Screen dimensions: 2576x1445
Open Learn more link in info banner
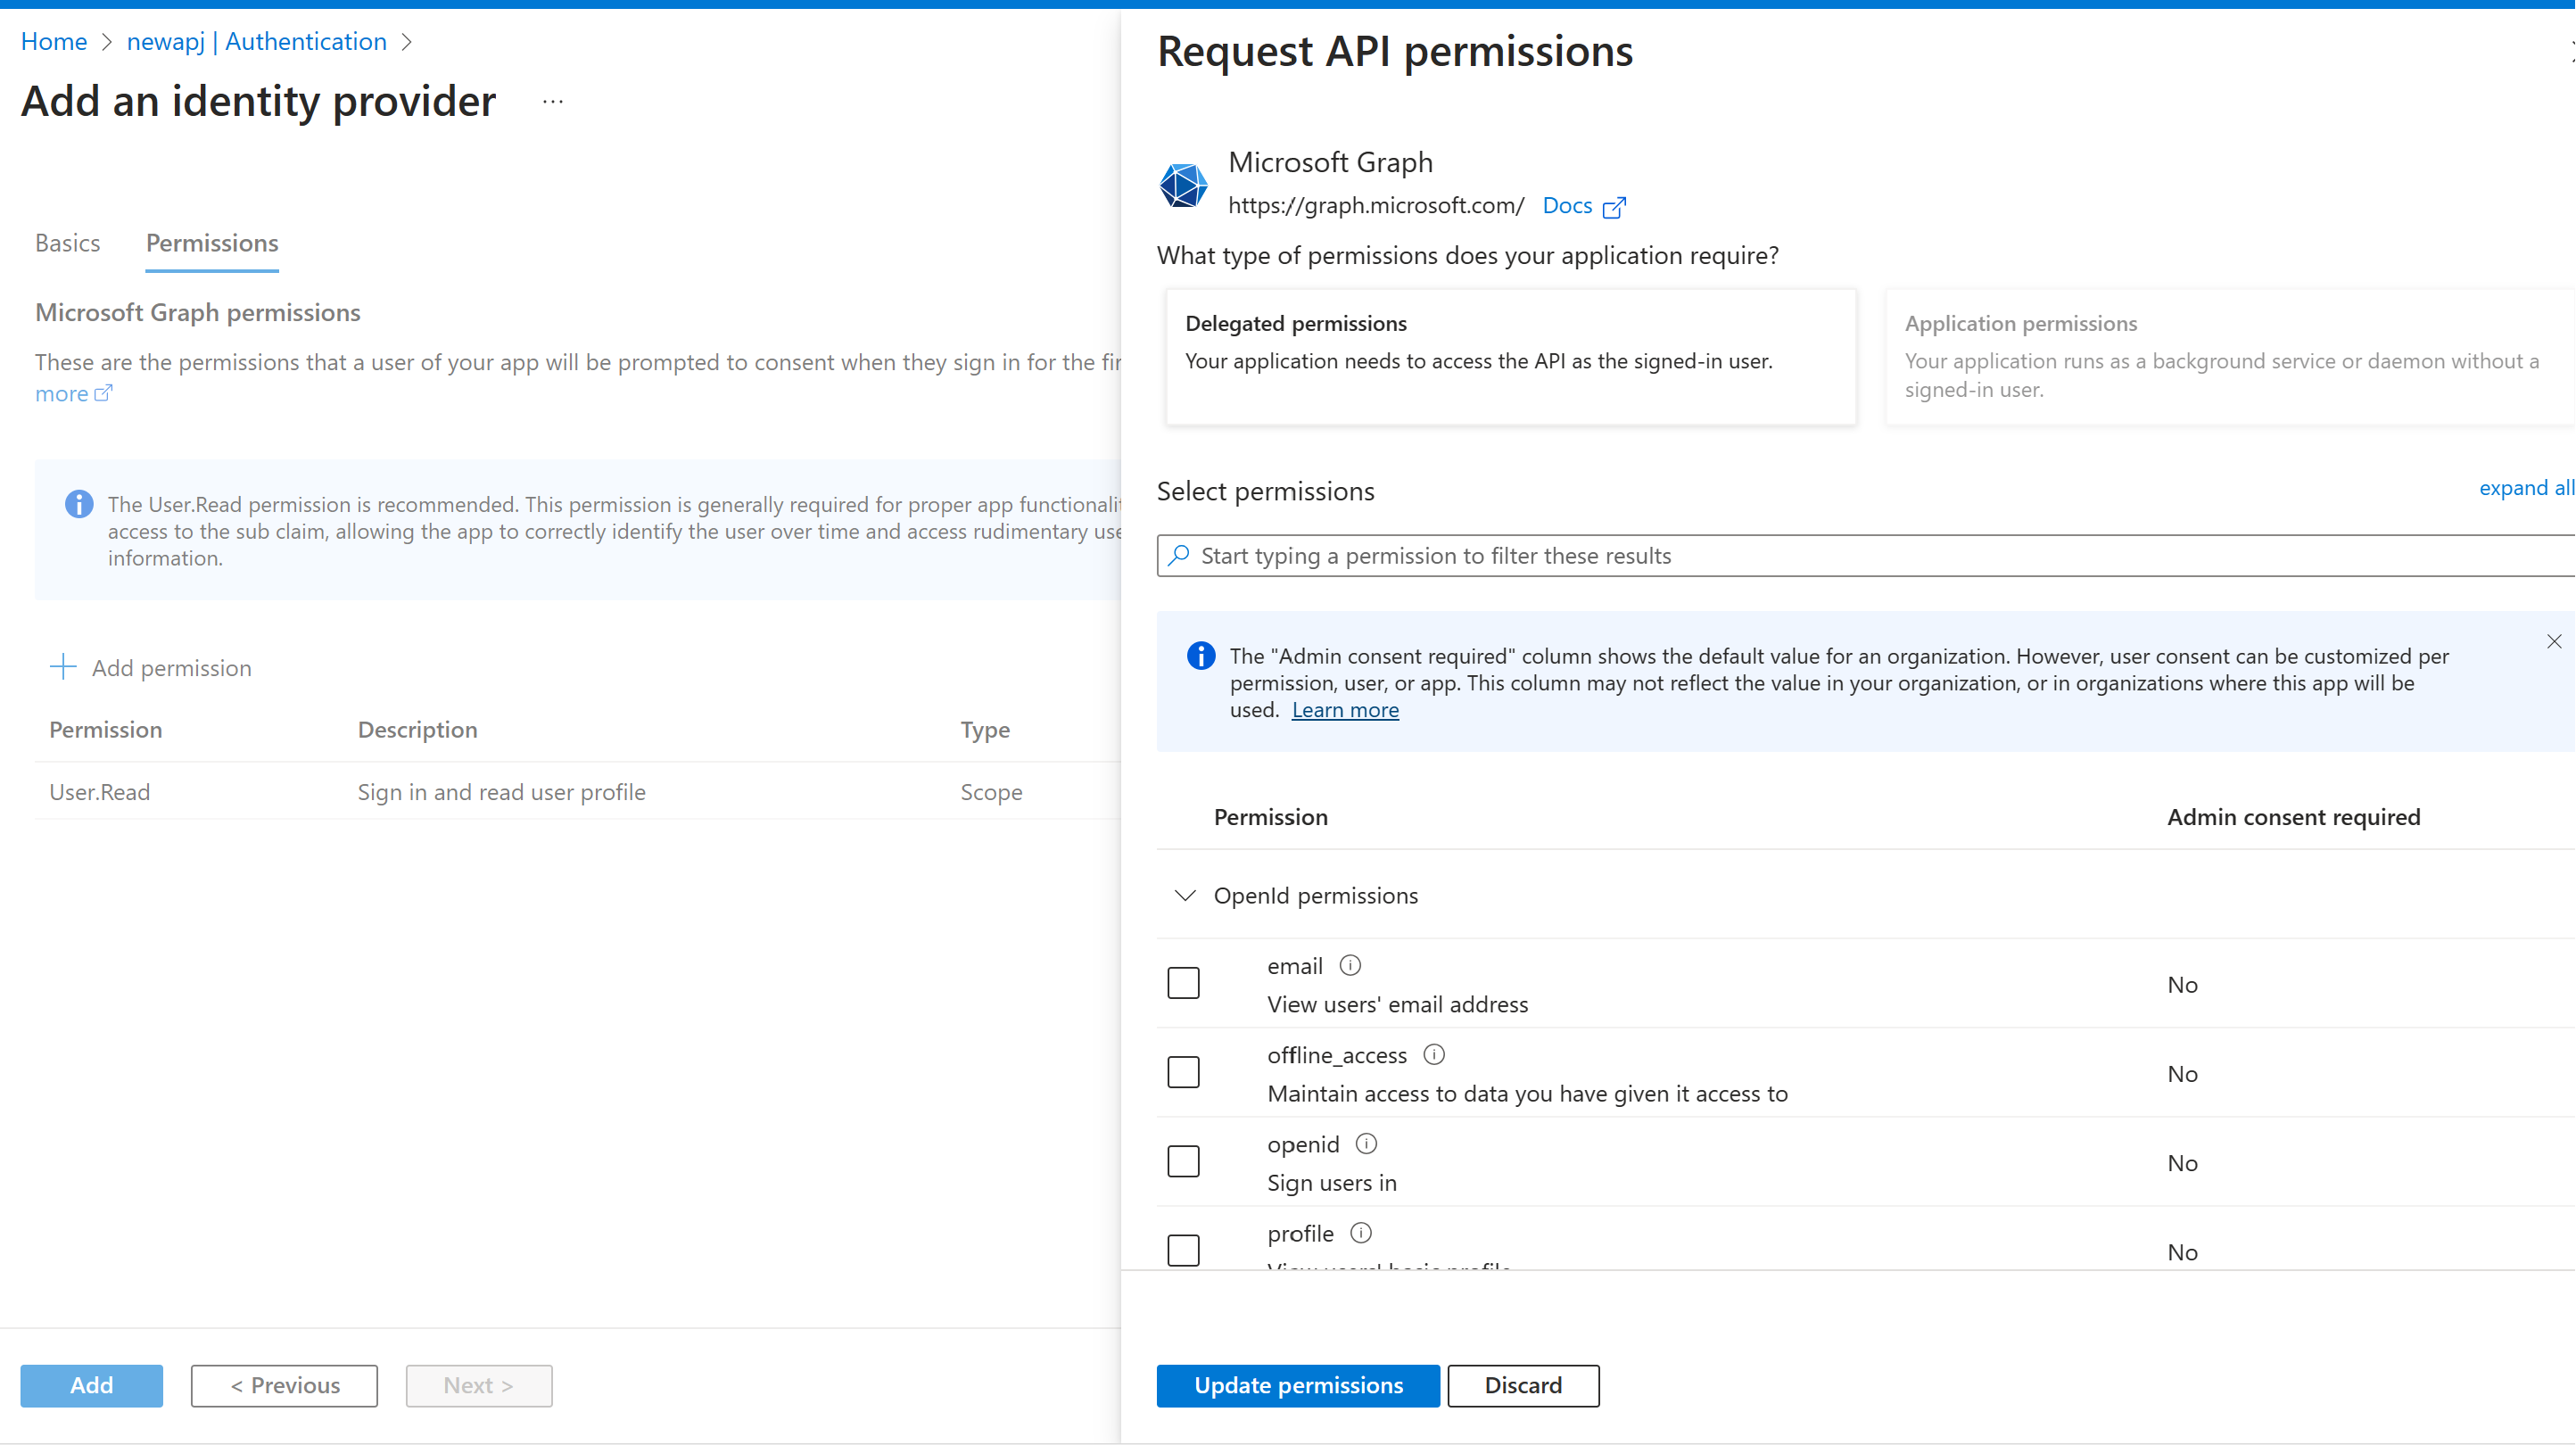coord(1345,710)
